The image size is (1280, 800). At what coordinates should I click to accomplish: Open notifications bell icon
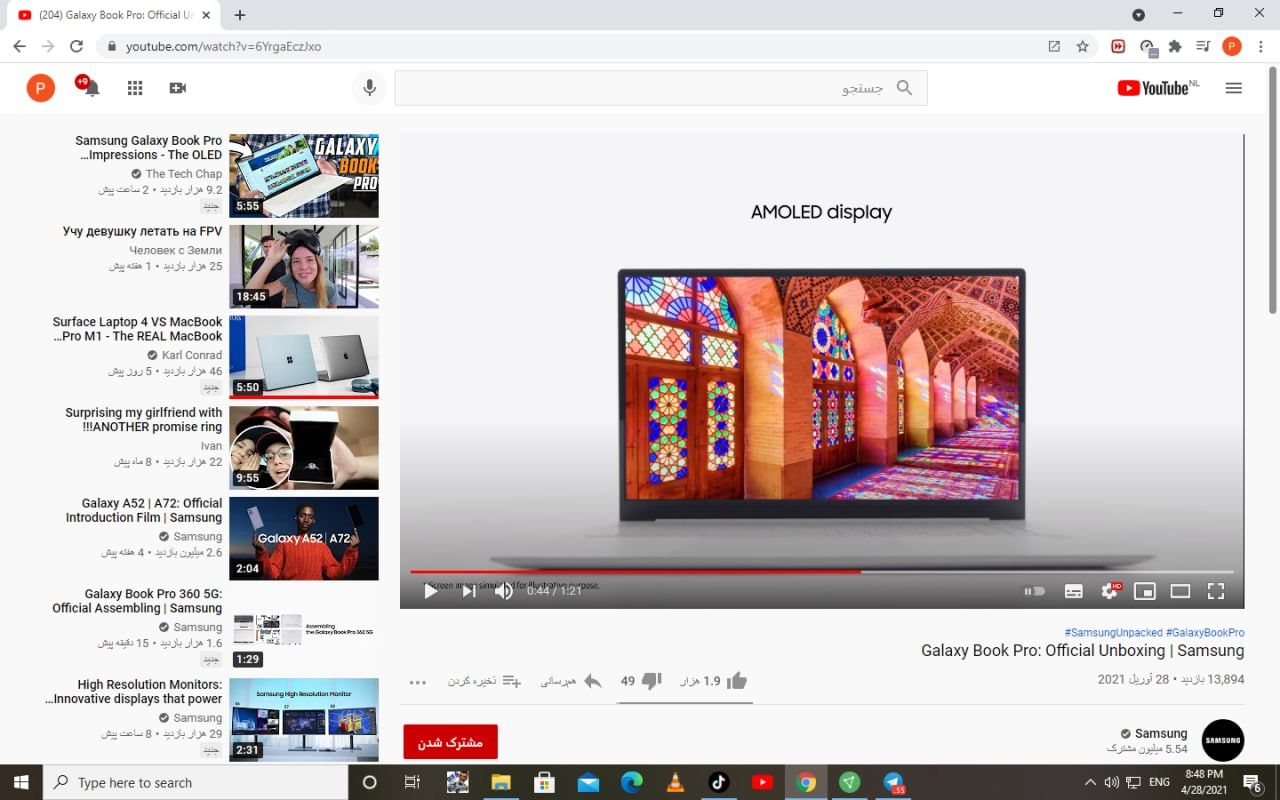(92, 88)
